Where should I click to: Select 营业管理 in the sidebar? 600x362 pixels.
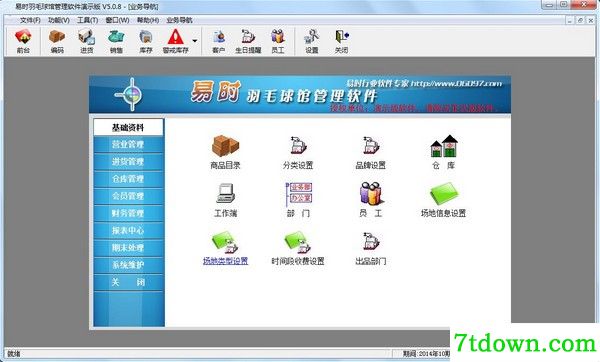(128, 144)
